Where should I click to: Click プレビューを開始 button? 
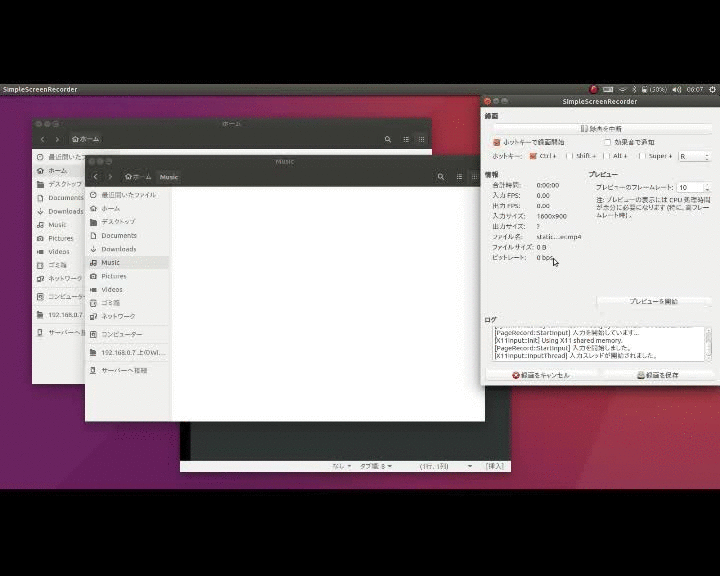[653, 301]
